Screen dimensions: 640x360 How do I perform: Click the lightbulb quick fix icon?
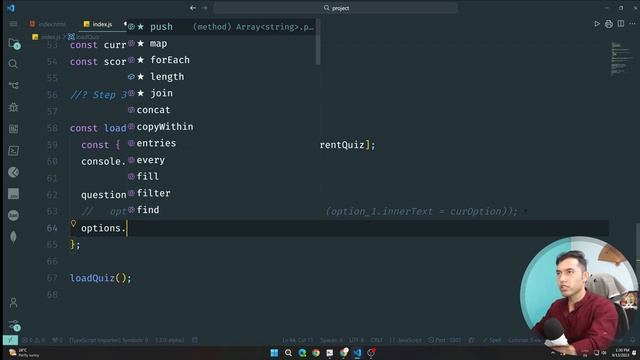(73, 224)
